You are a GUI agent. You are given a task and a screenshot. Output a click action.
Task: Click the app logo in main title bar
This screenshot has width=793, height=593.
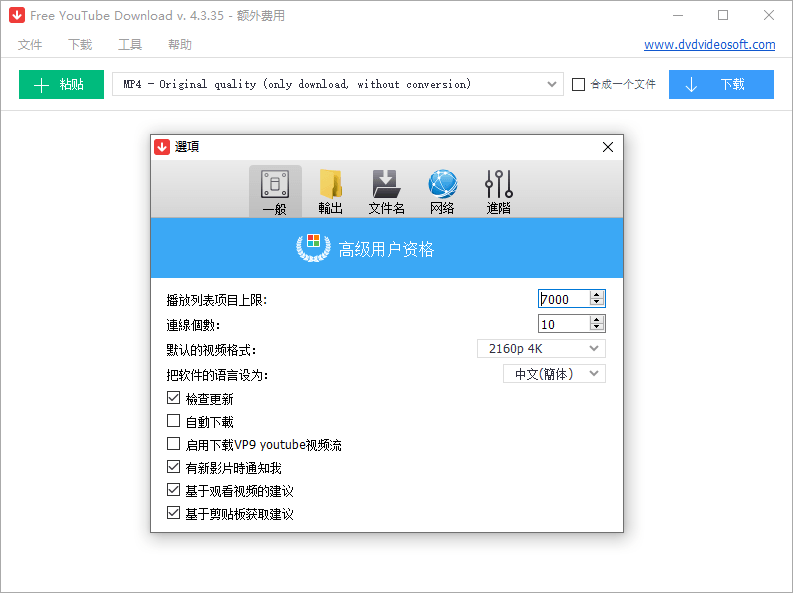(16, 16)
